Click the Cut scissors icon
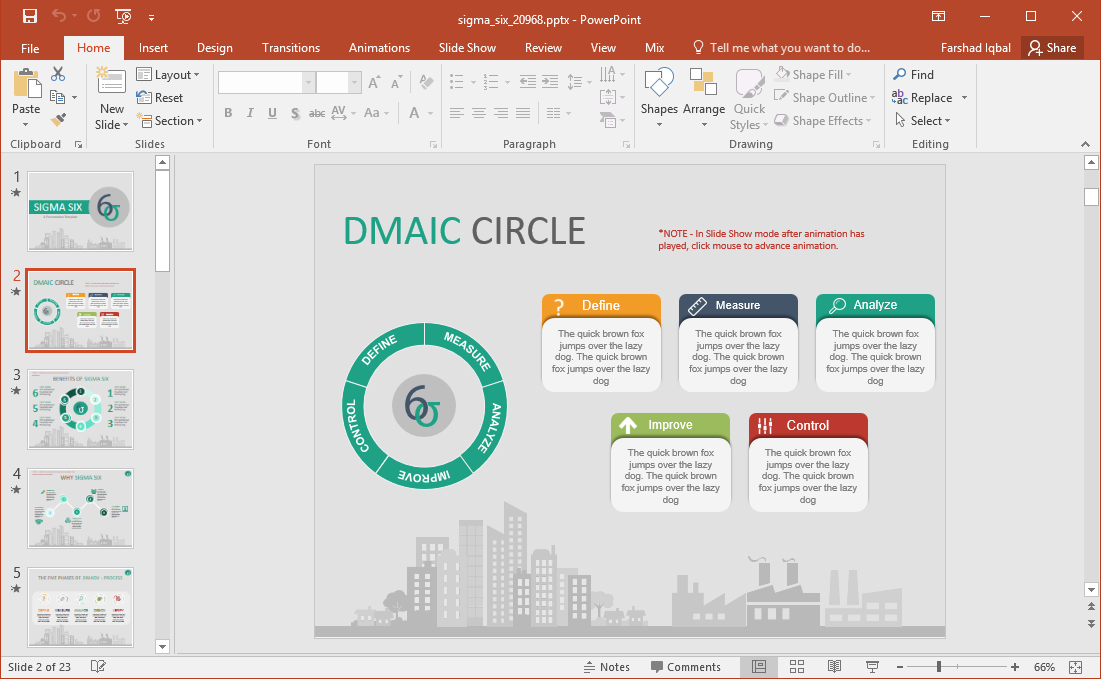The height and width of the screenshot is (679, 1101). (x=58, y=74)
